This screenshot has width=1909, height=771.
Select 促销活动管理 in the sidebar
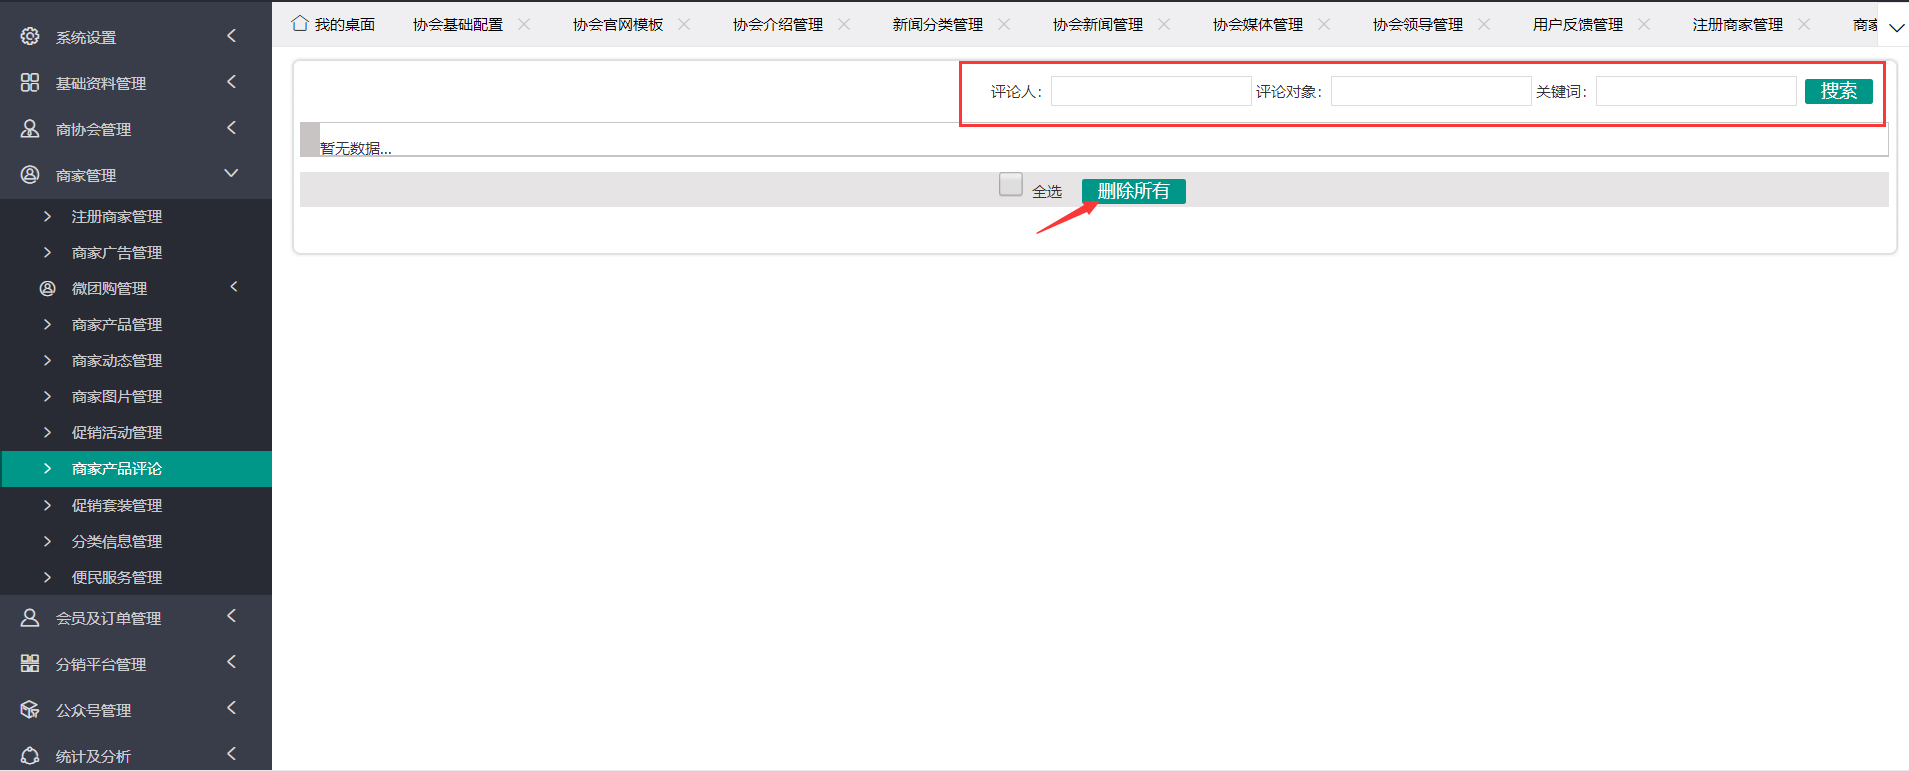117,433
